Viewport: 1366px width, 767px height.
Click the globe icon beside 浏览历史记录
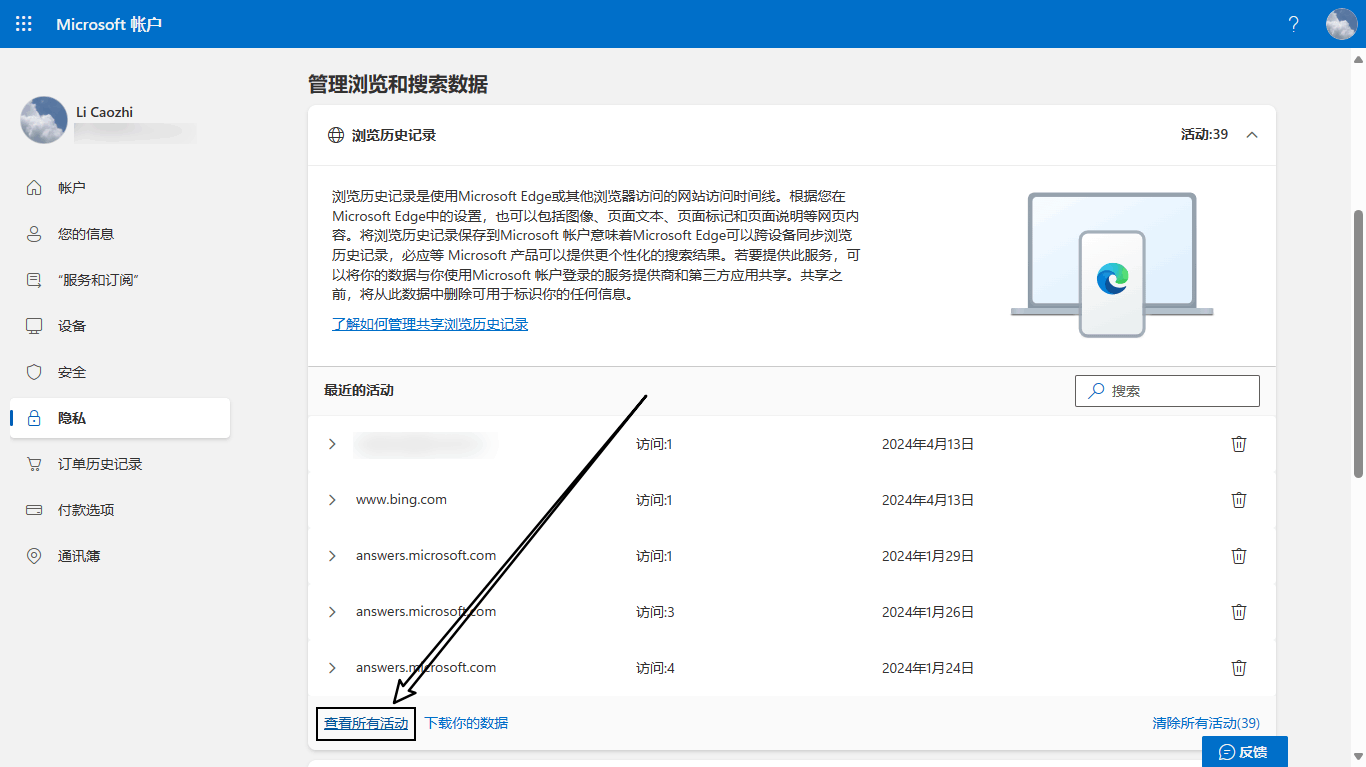(336, 135)
